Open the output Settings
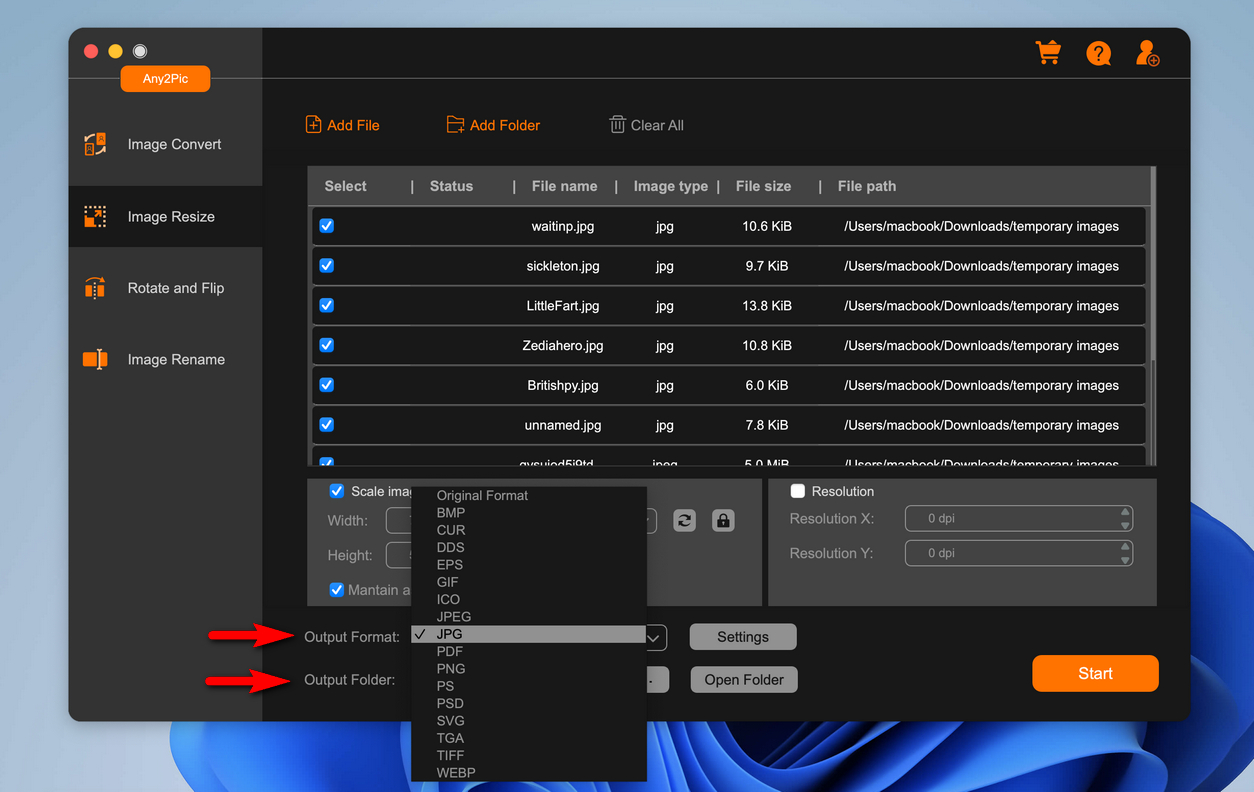 coord(743,636)
